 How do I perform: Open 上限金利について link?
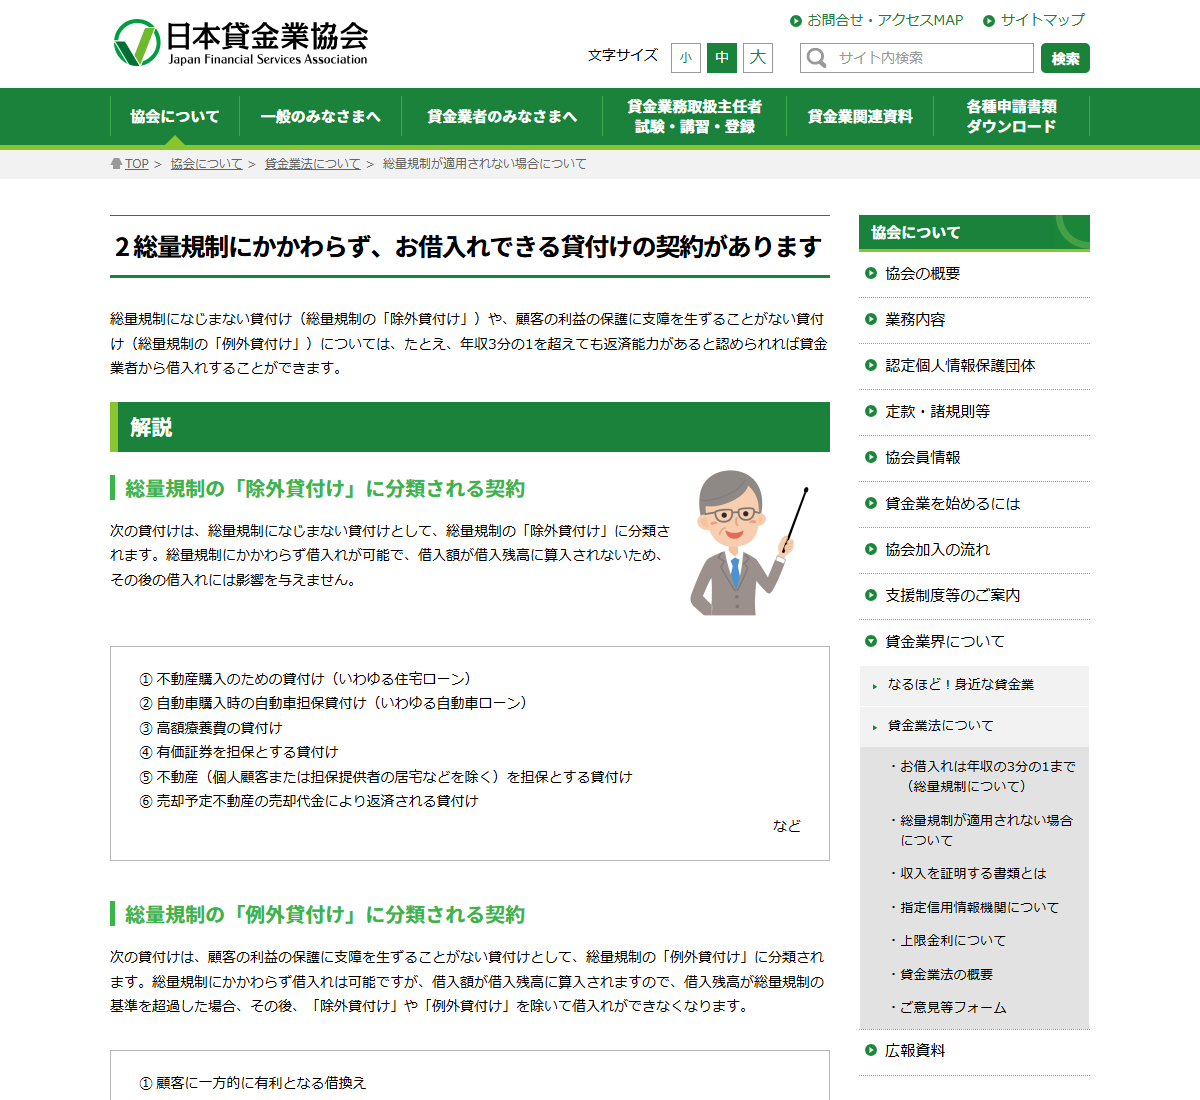[950, 941]
